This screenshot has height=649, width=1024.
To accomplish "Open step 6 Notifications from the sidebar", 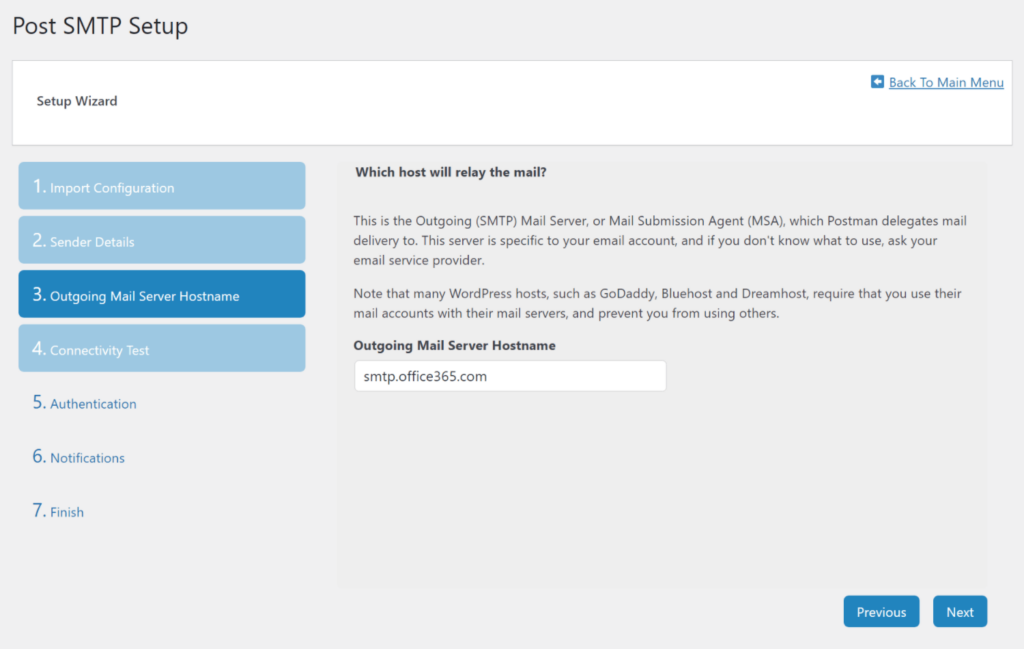I will (x=87, y=457).
